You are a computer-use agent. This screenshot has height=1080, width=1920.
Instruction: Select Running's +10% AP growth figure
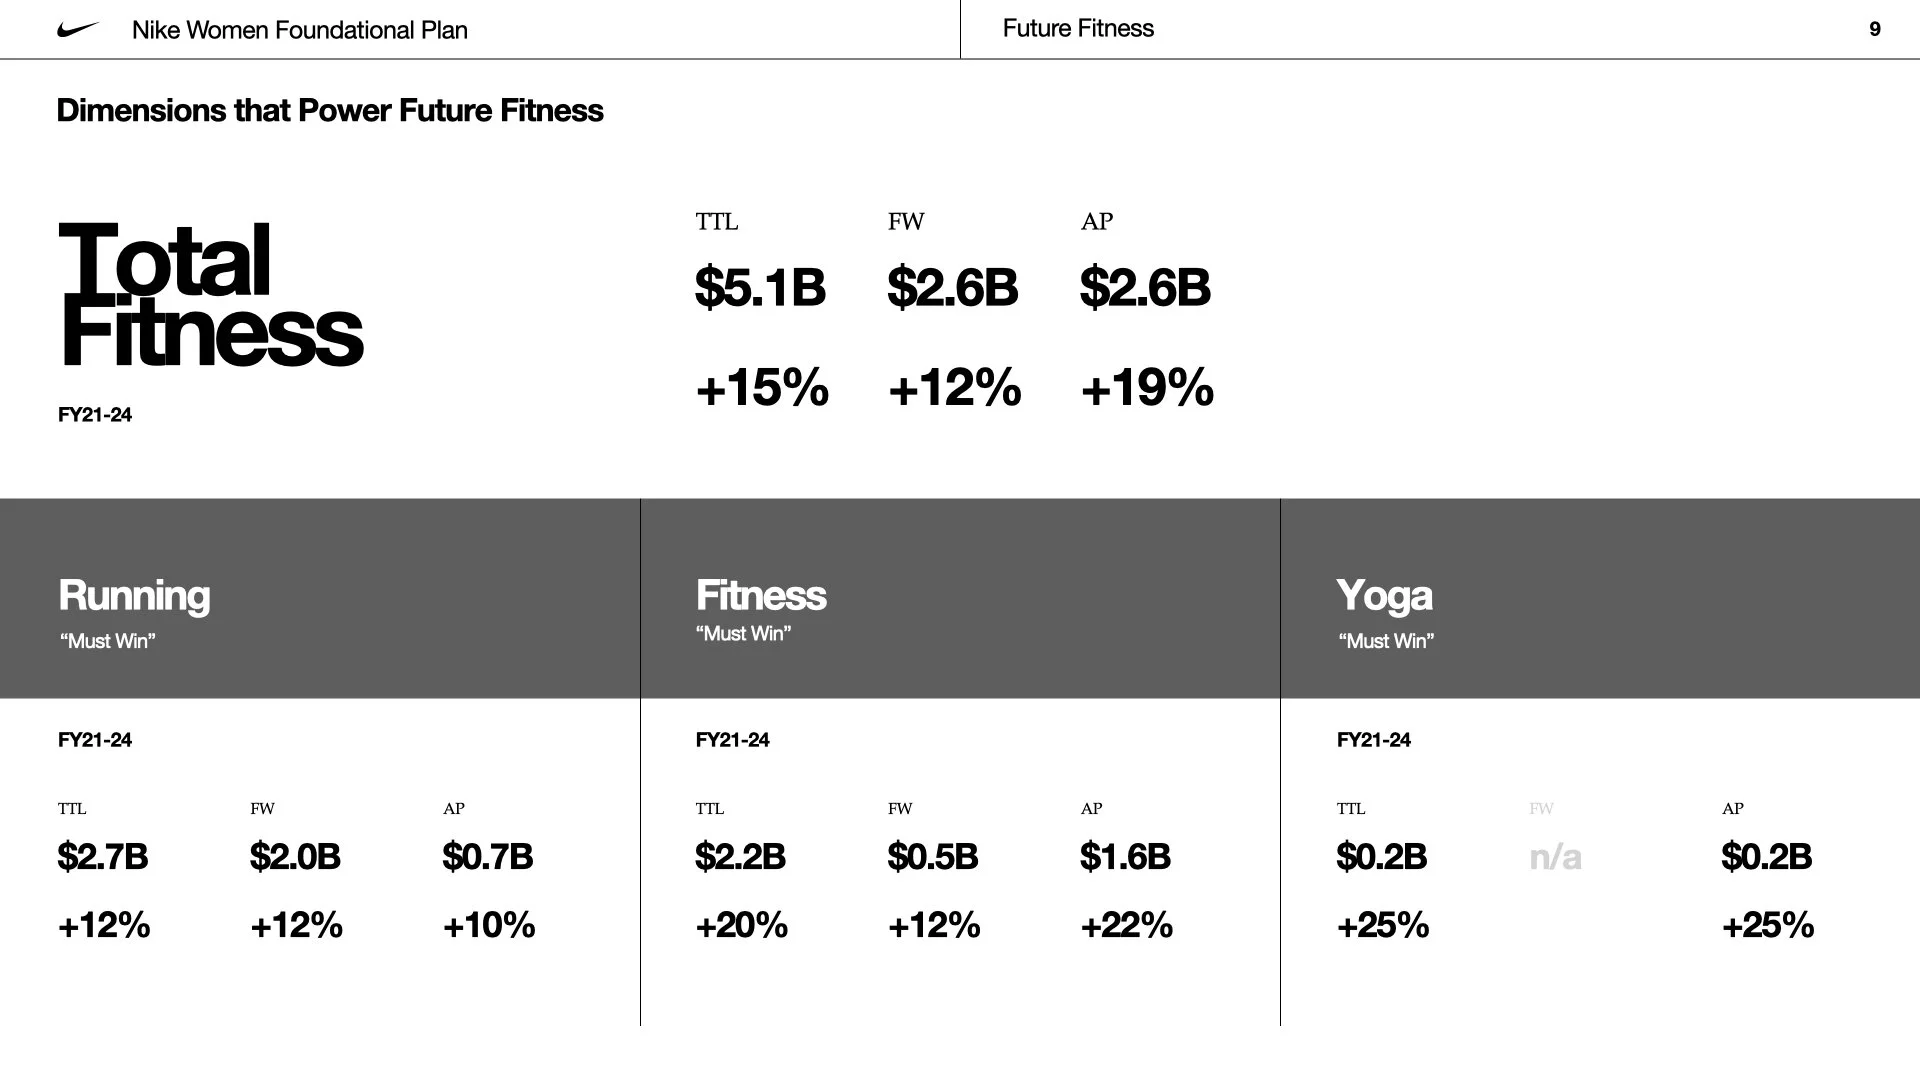tap(488, 925)
